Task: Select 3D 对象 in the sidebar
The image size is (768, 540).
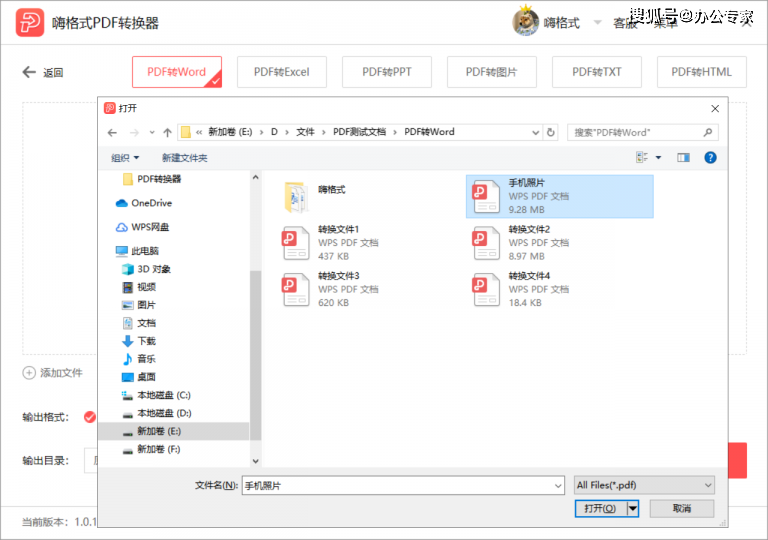Action: point(146,269)
